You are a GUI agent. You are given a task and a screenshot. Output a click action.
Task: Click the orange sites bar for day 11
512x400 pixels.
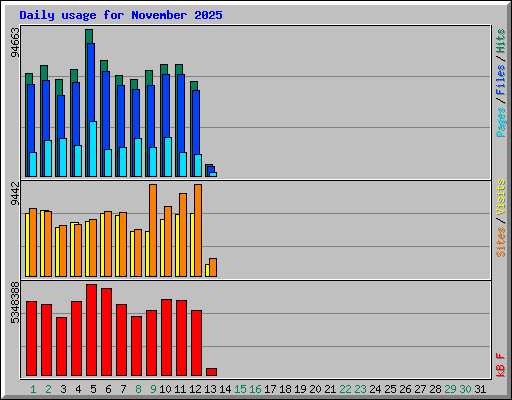(183, 235)
